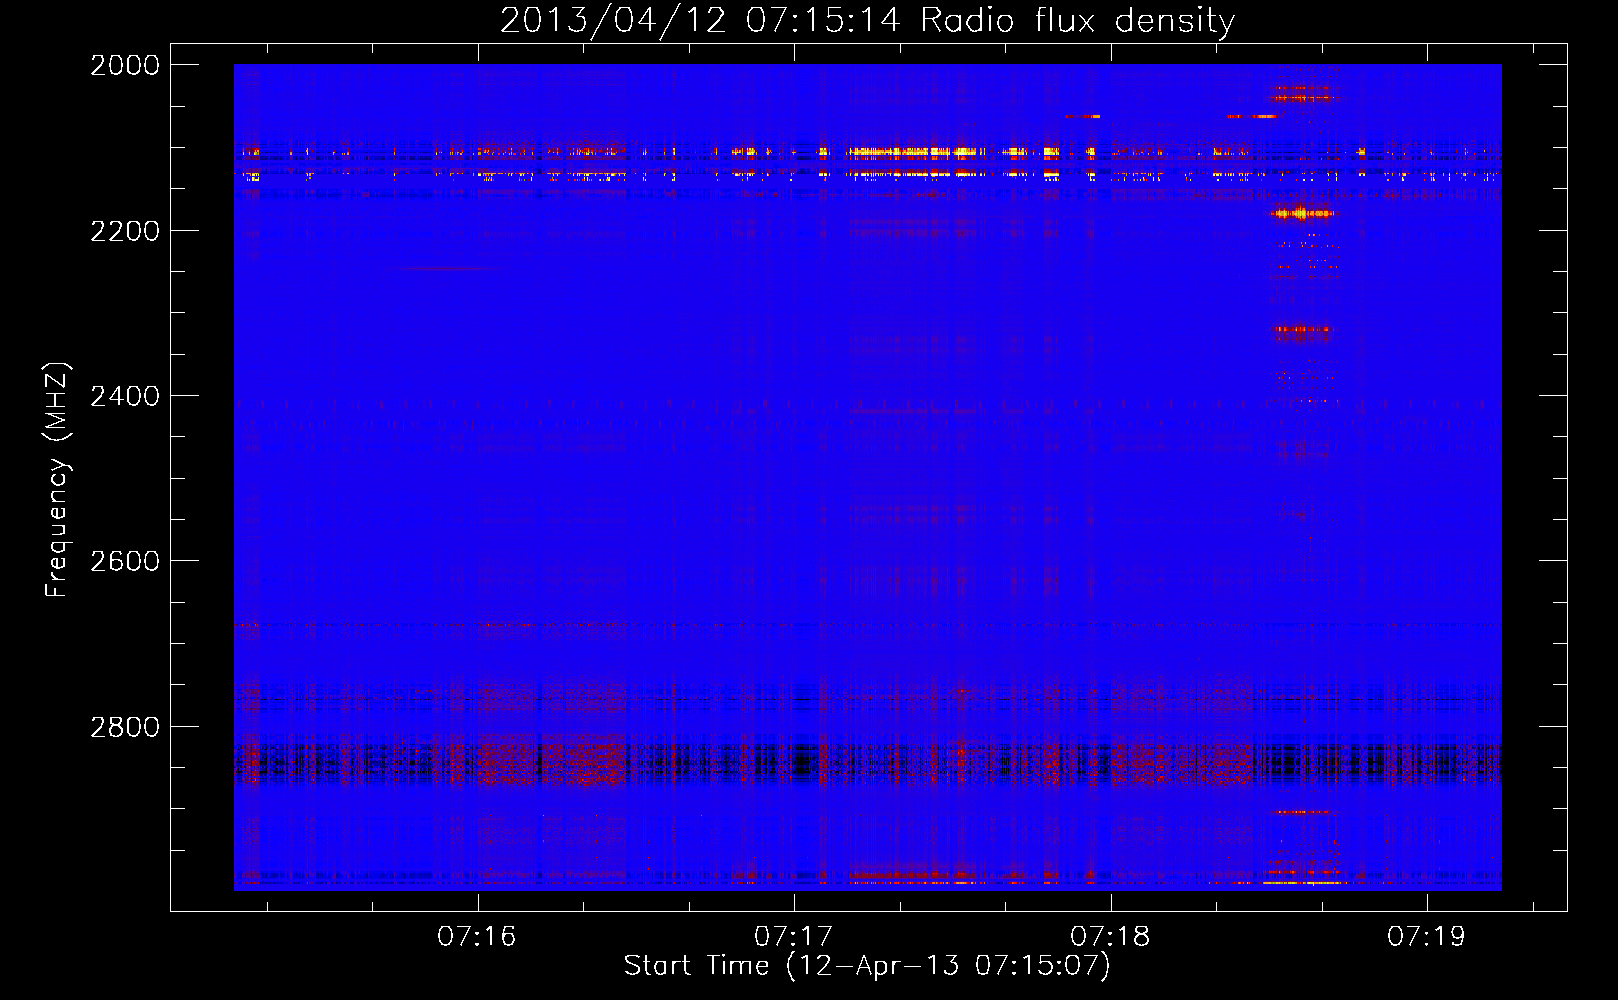This screenshot has height=1000, width=1618.
Task: Select the 2400 frequency tick label
Action: (125, 396)
